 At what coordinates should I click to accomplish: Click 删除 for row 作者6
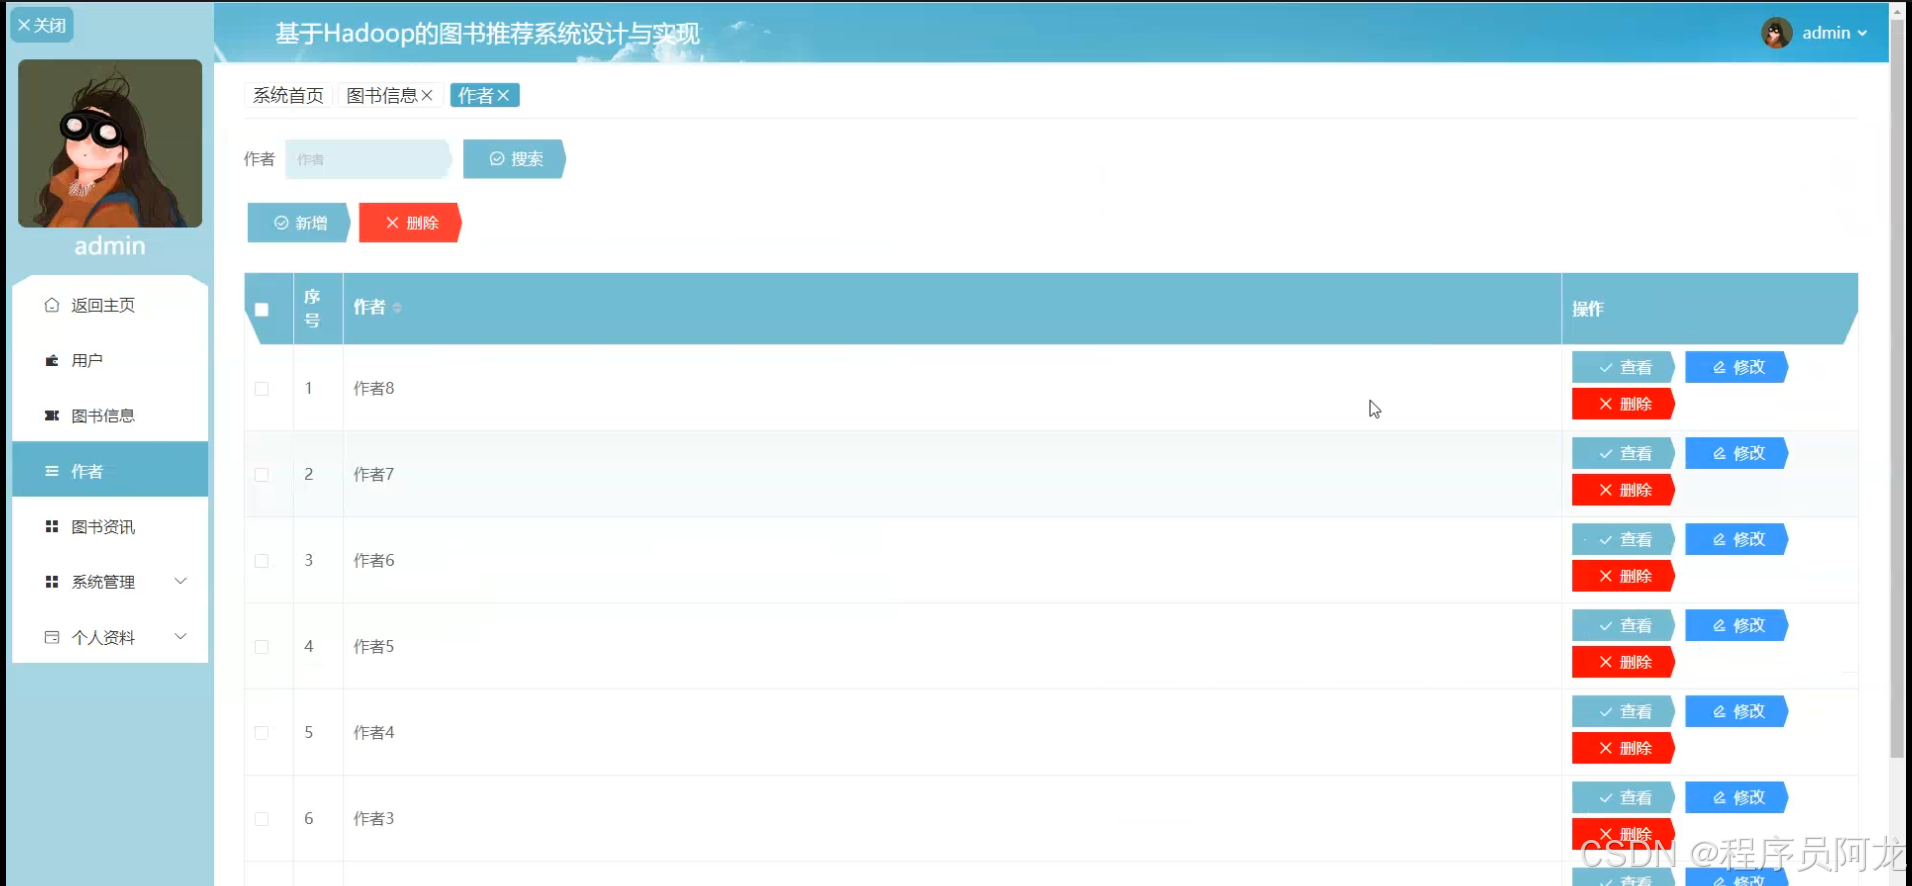pos(1623,576)
